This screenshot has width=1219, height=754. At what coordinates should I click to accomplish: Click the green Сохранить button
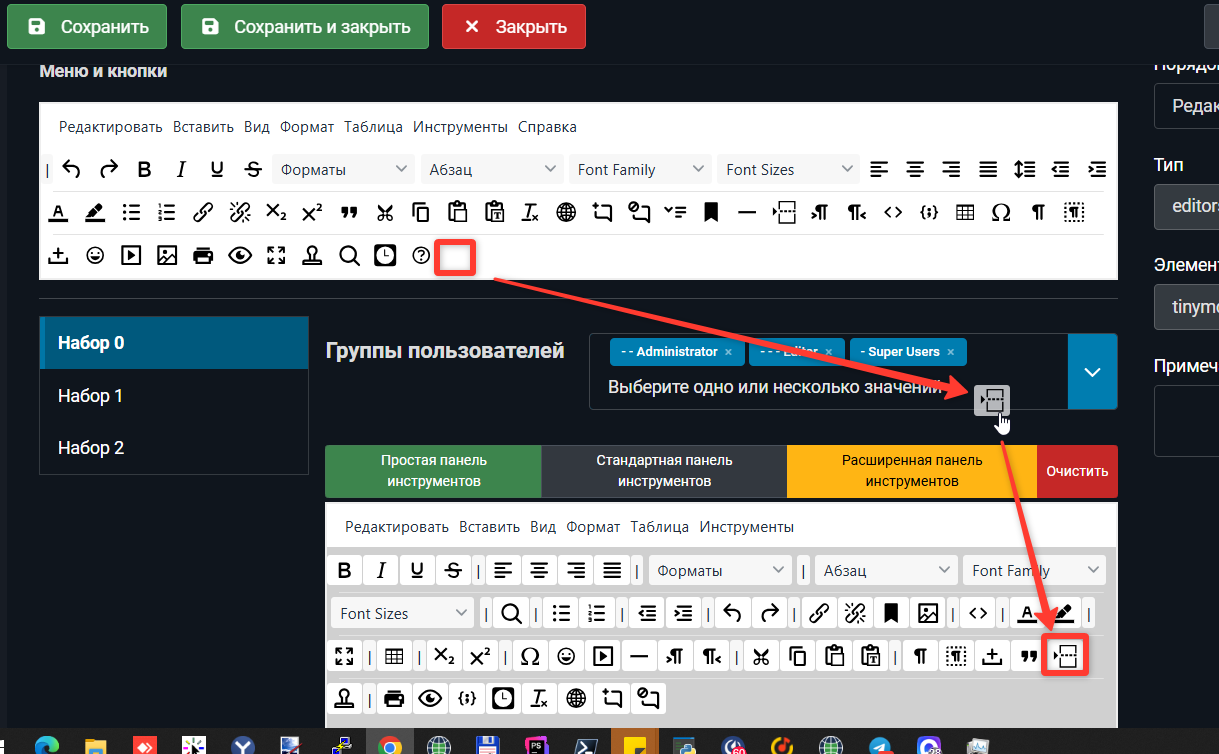[x=85, y=26]
